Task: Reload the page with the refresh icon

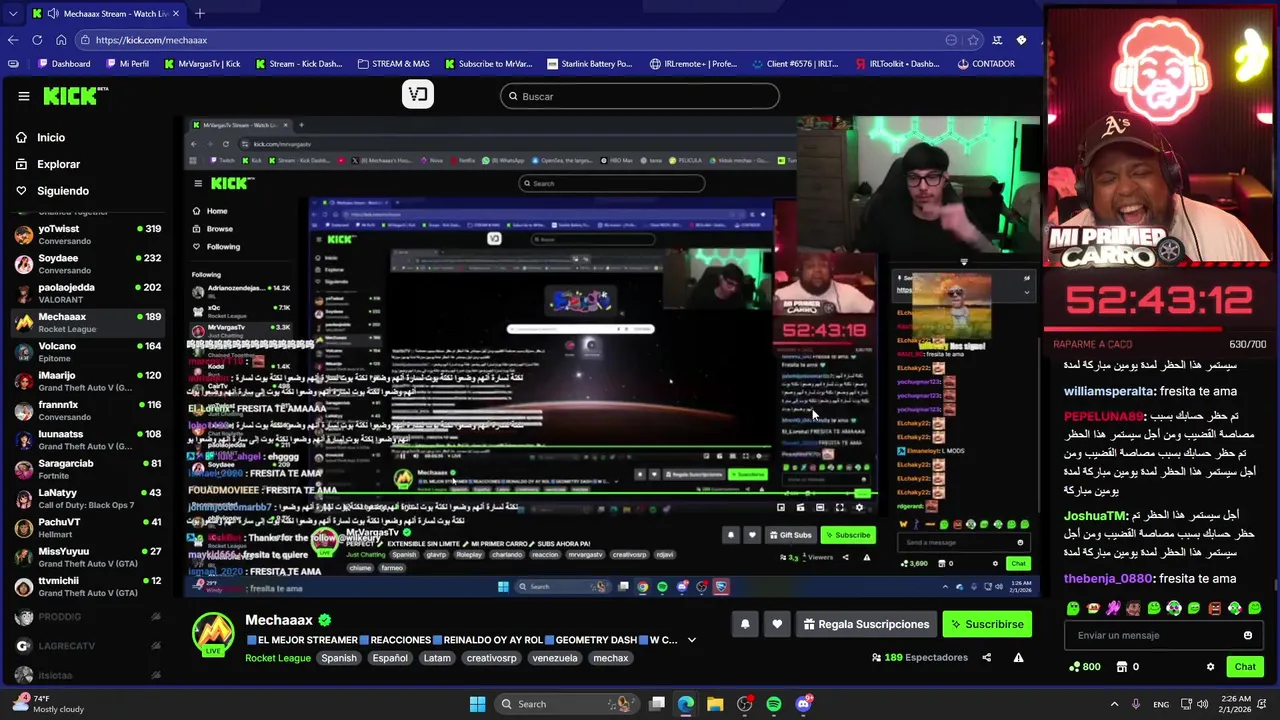Action: 37,40
